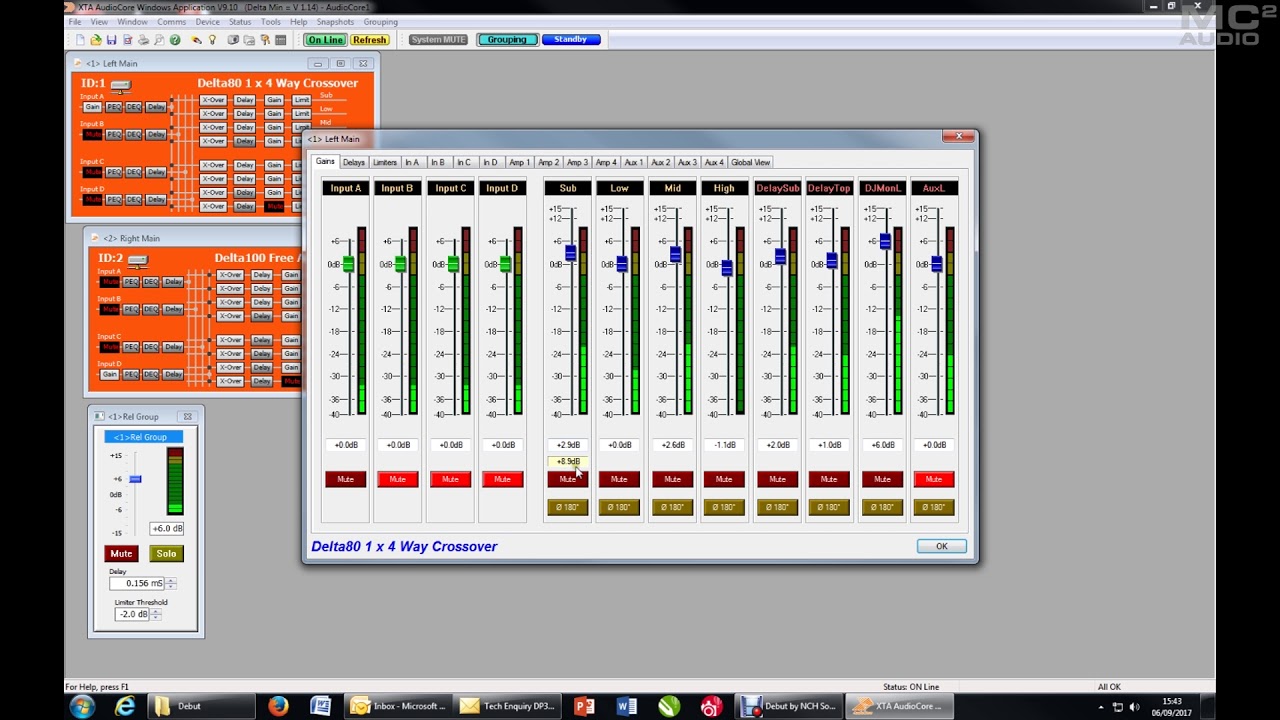This screenshot has height=720, width=1280.
Task: Open PowerPoint from the taskbar
Action: click(x=583, y=707)
